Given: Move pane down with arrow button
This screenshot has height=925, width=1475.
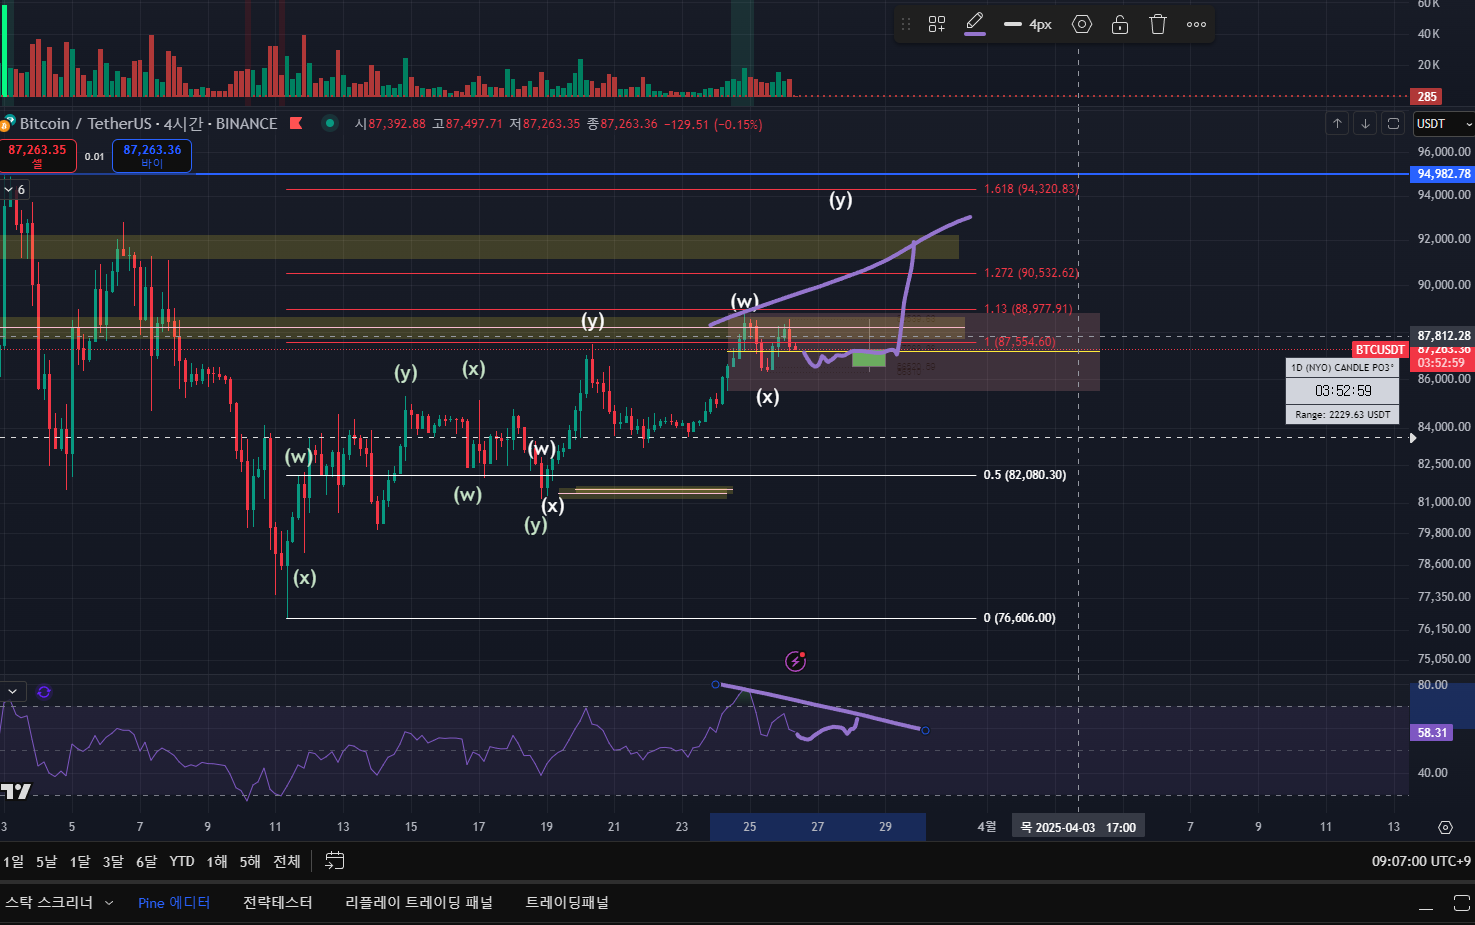Looking at the screenshot, I should point(1365,124).
